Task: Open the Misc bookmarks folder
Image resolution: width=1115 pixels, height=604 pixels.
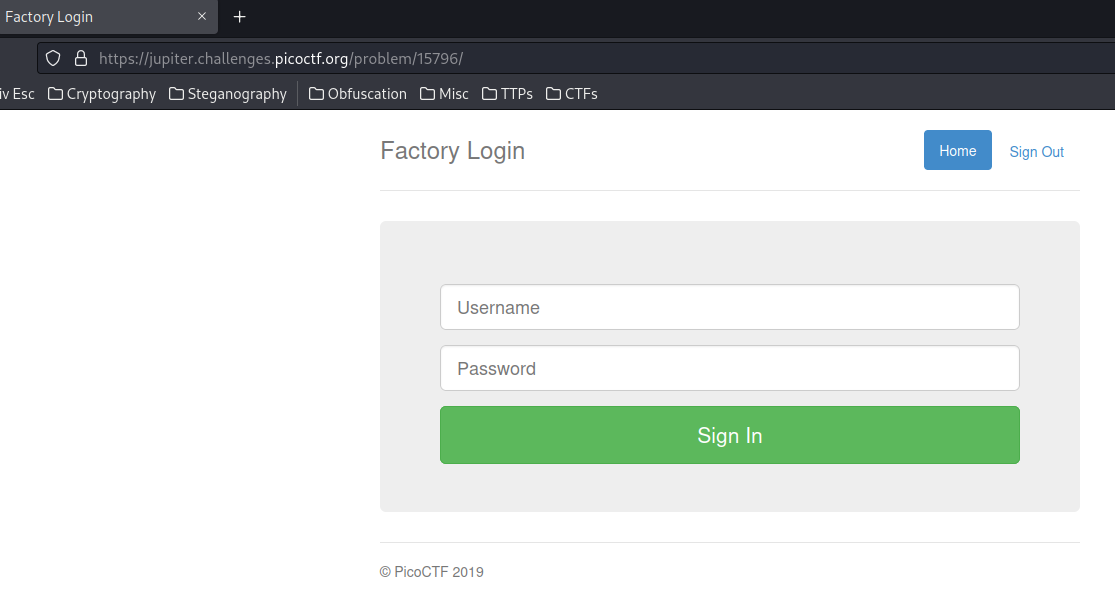Action: [x=444, y=94]
